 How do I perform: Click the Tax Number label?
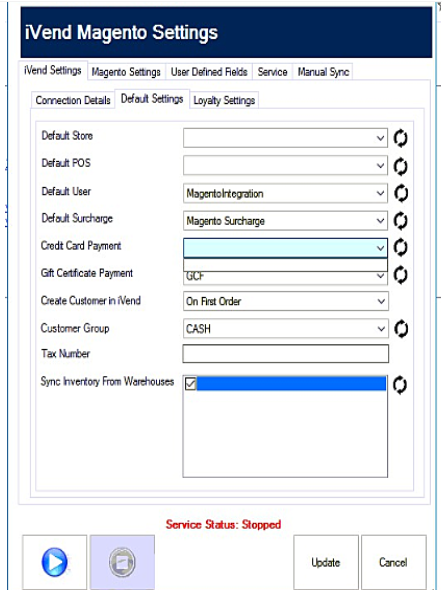coord(66,354)
